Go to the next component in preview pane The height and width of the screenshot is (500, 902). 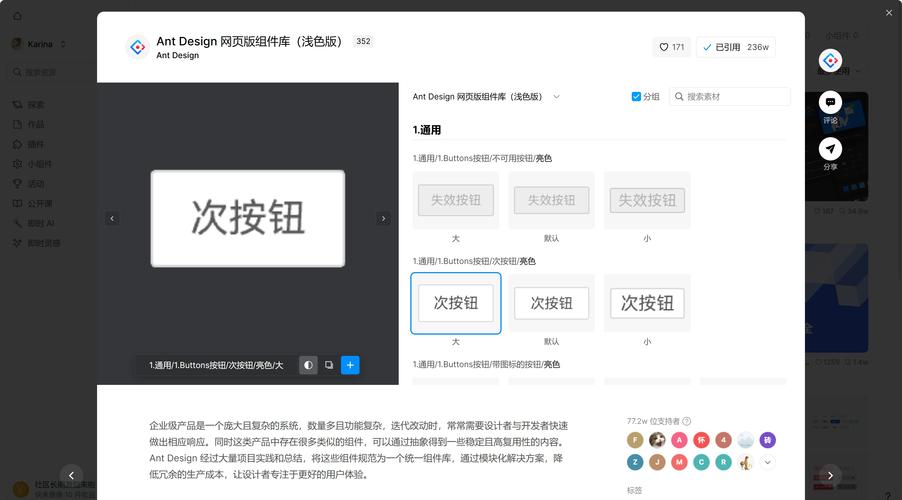click(384, 219)
